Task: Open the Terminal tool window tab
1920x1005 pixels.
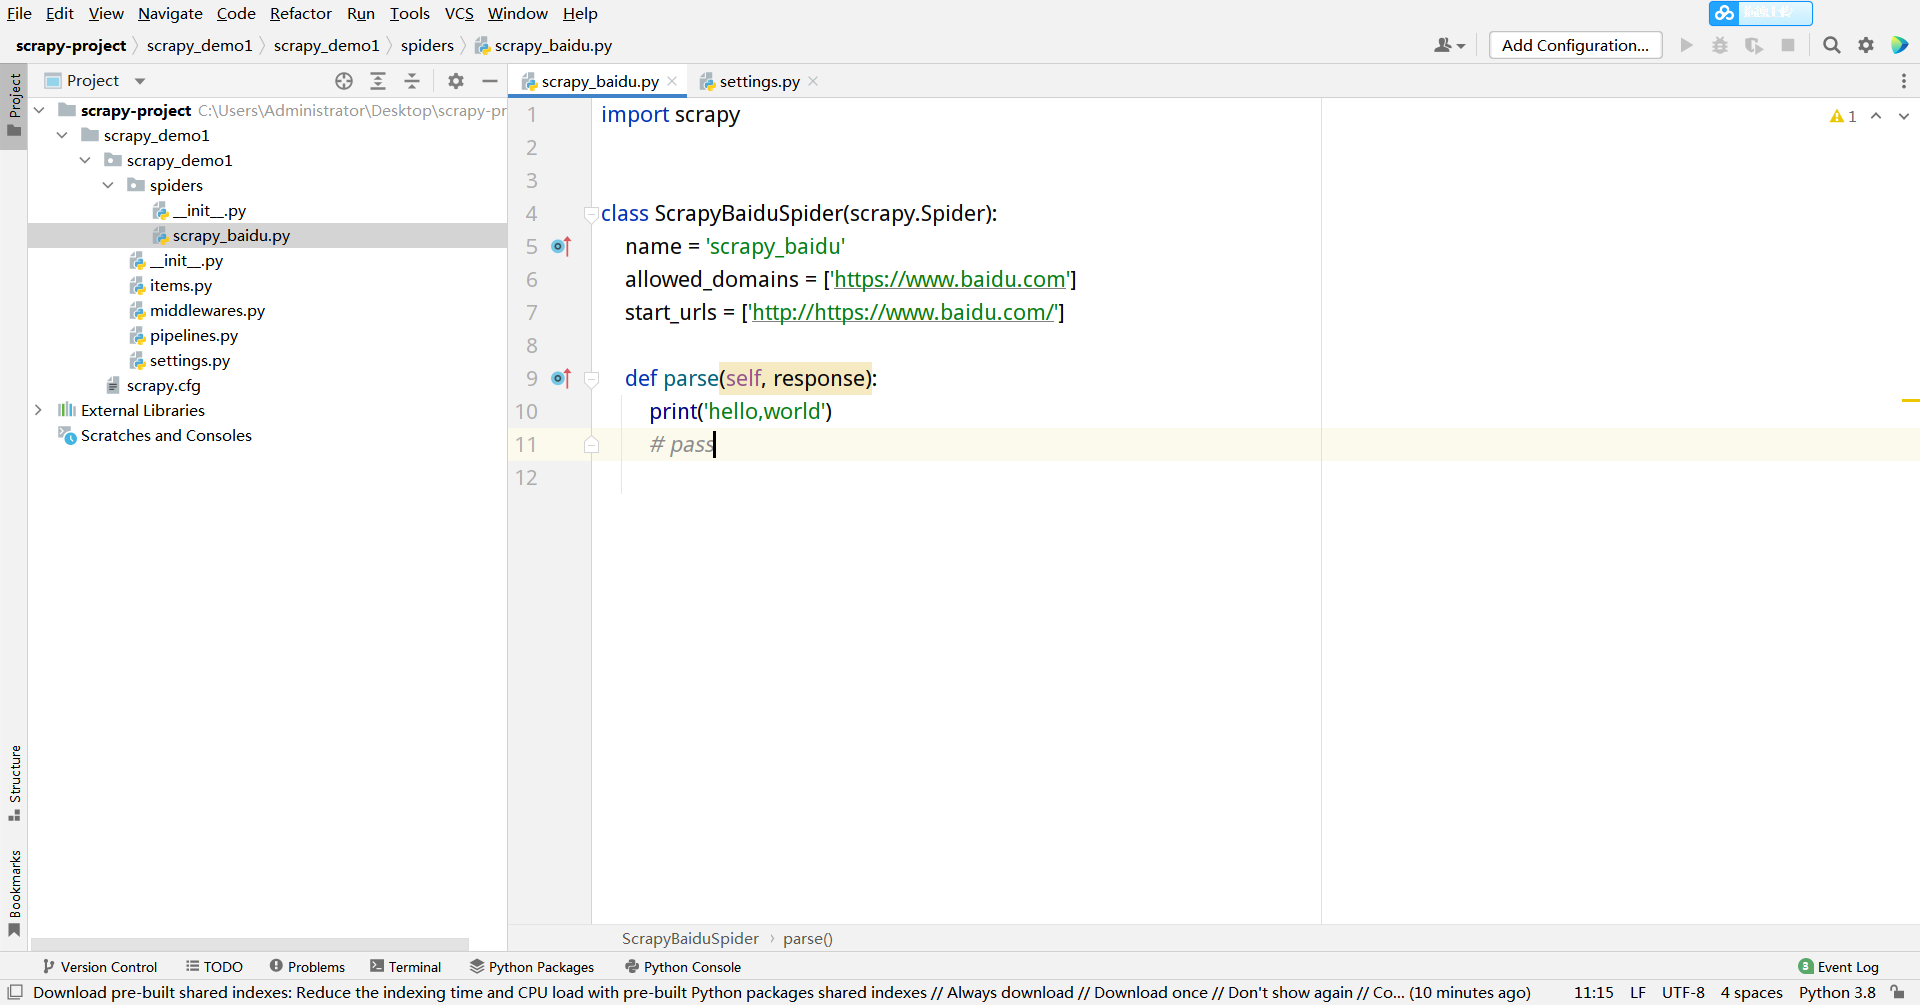Action: pyautogui.click(x=405, y=967)
